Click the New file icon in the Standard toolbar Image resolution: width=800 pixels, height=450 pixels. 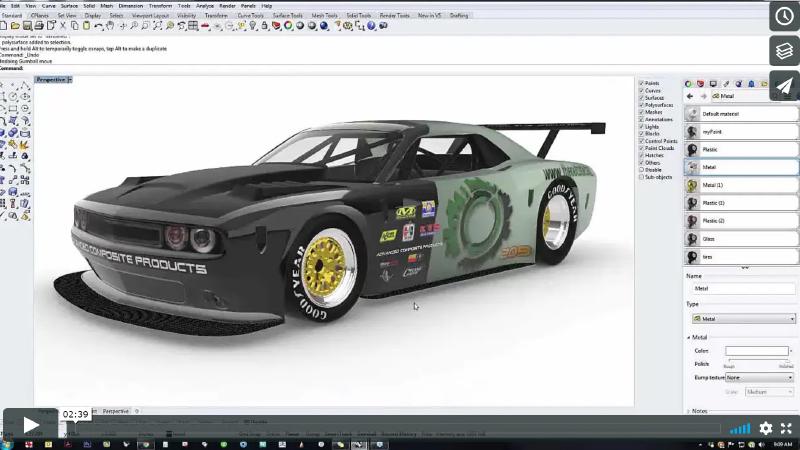4,26
